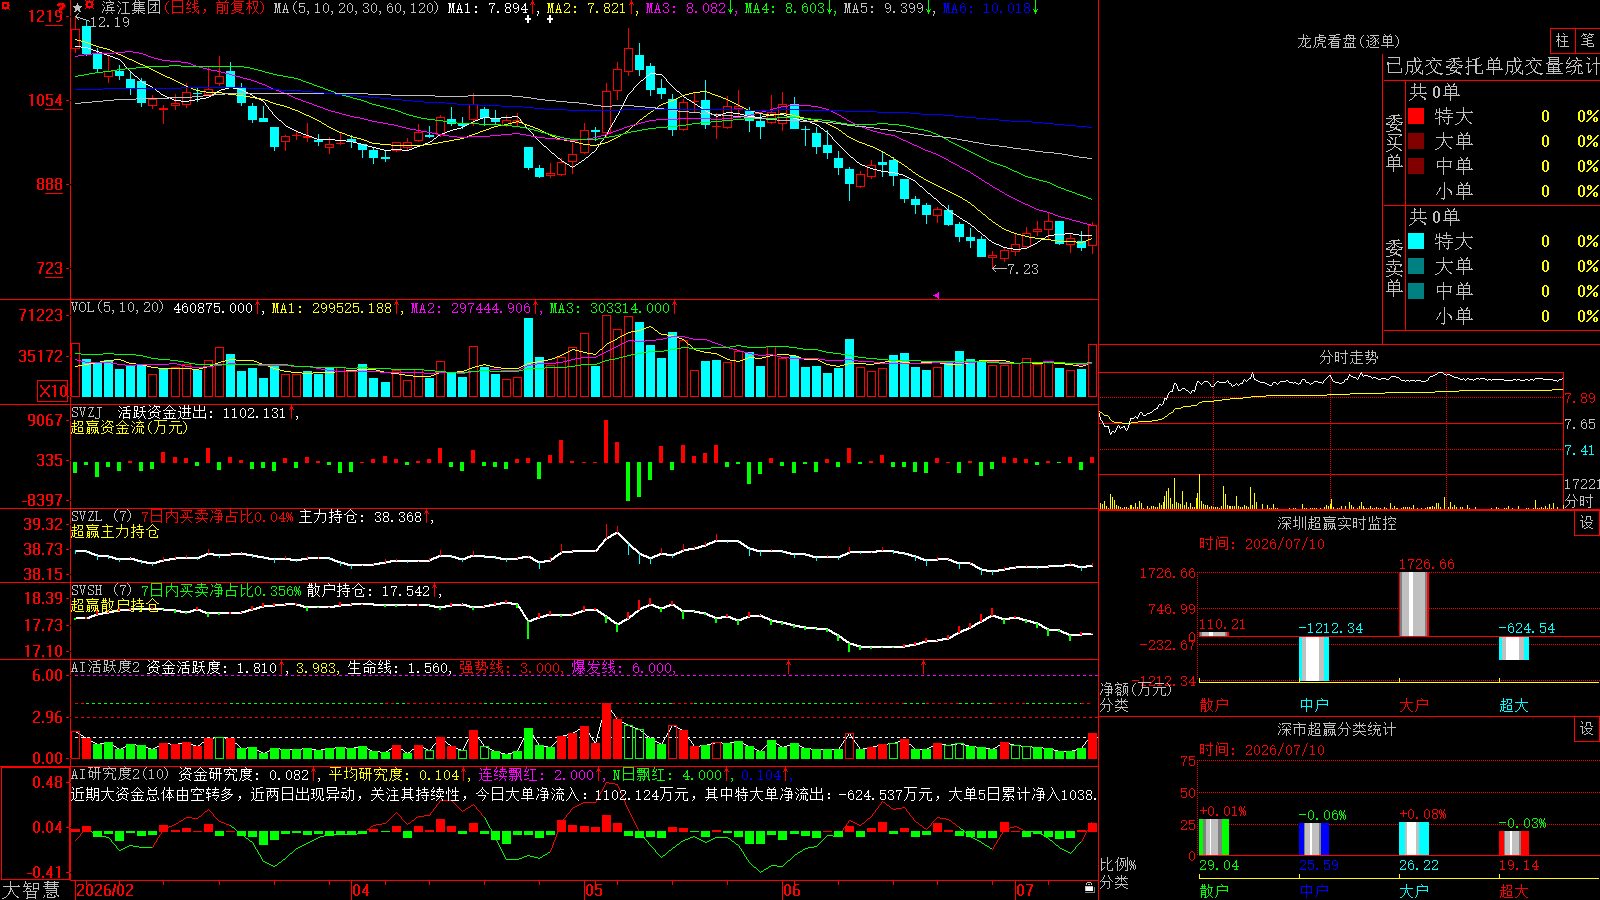
Task: Select the 超大 category in the 比例 chart
Action: pyautogui.click(x=1514, y=891)
